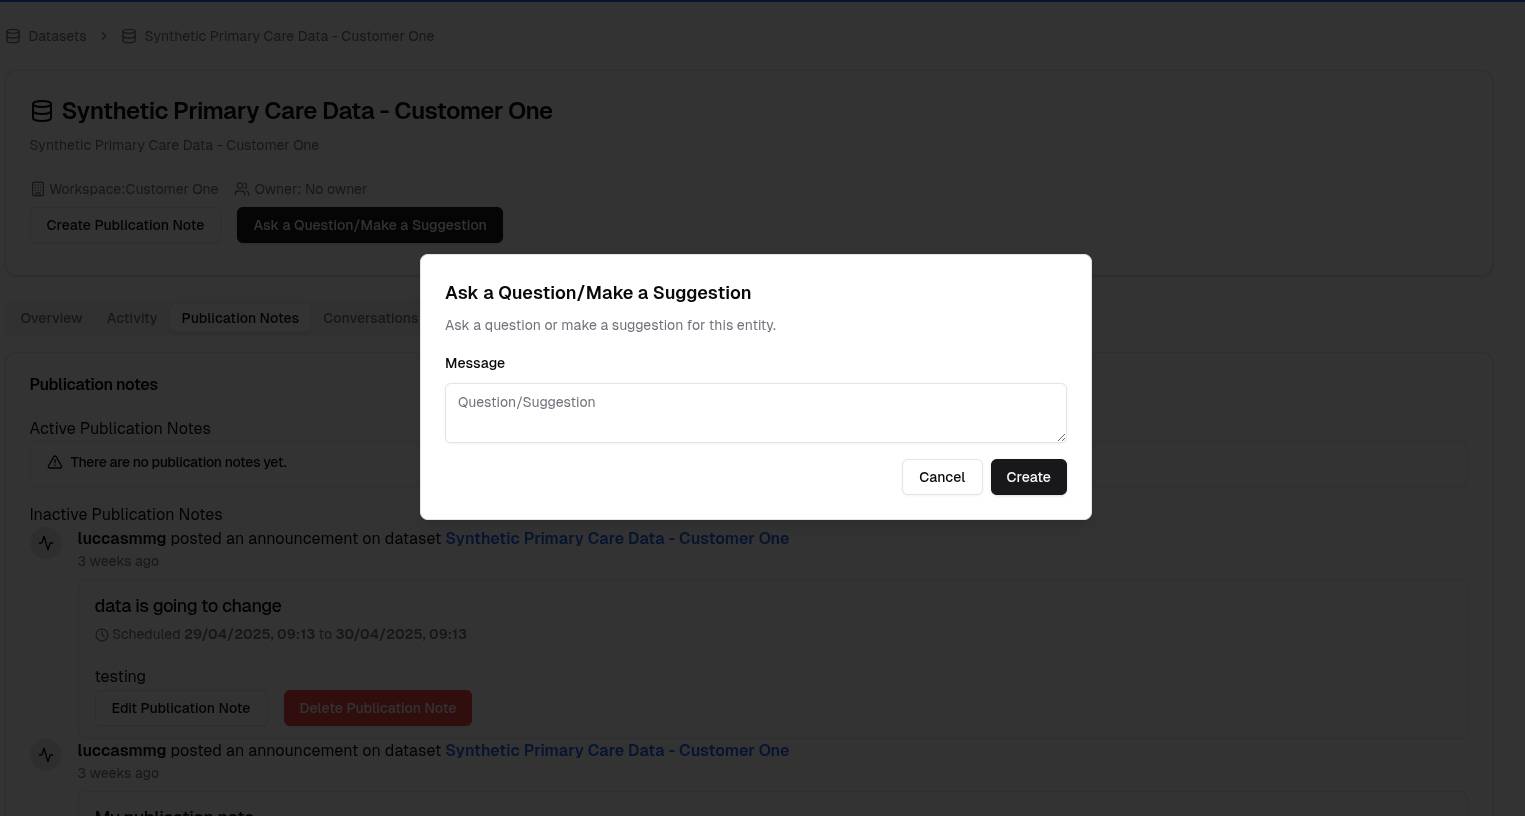Type in the Question/Suggestion message field
Image resolution: width=1525 pixels, height=816 pixels.
[x=755, y=412]
